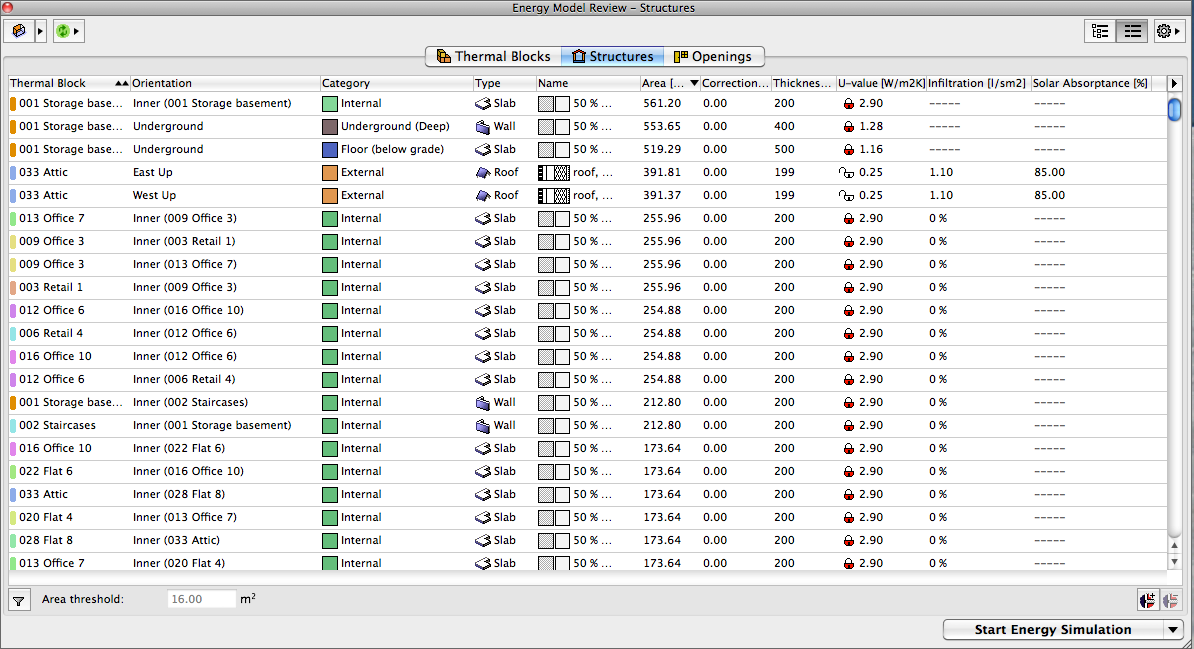Screen dimensions: 1194x649
Task: Click the lock icon in the 020 Flat 4 row
Action: [848, 518]
